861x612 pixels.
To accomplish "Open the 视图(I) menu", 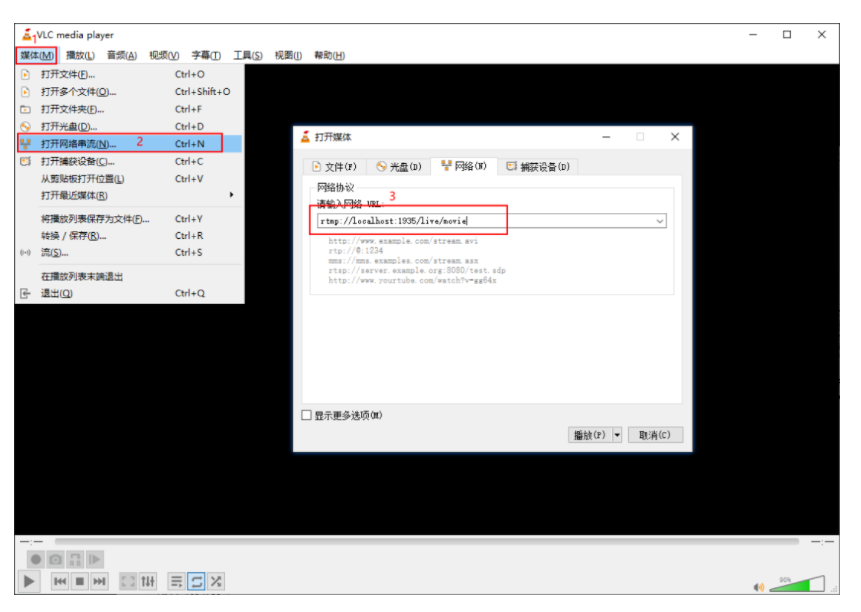I will tap(288, 55).
